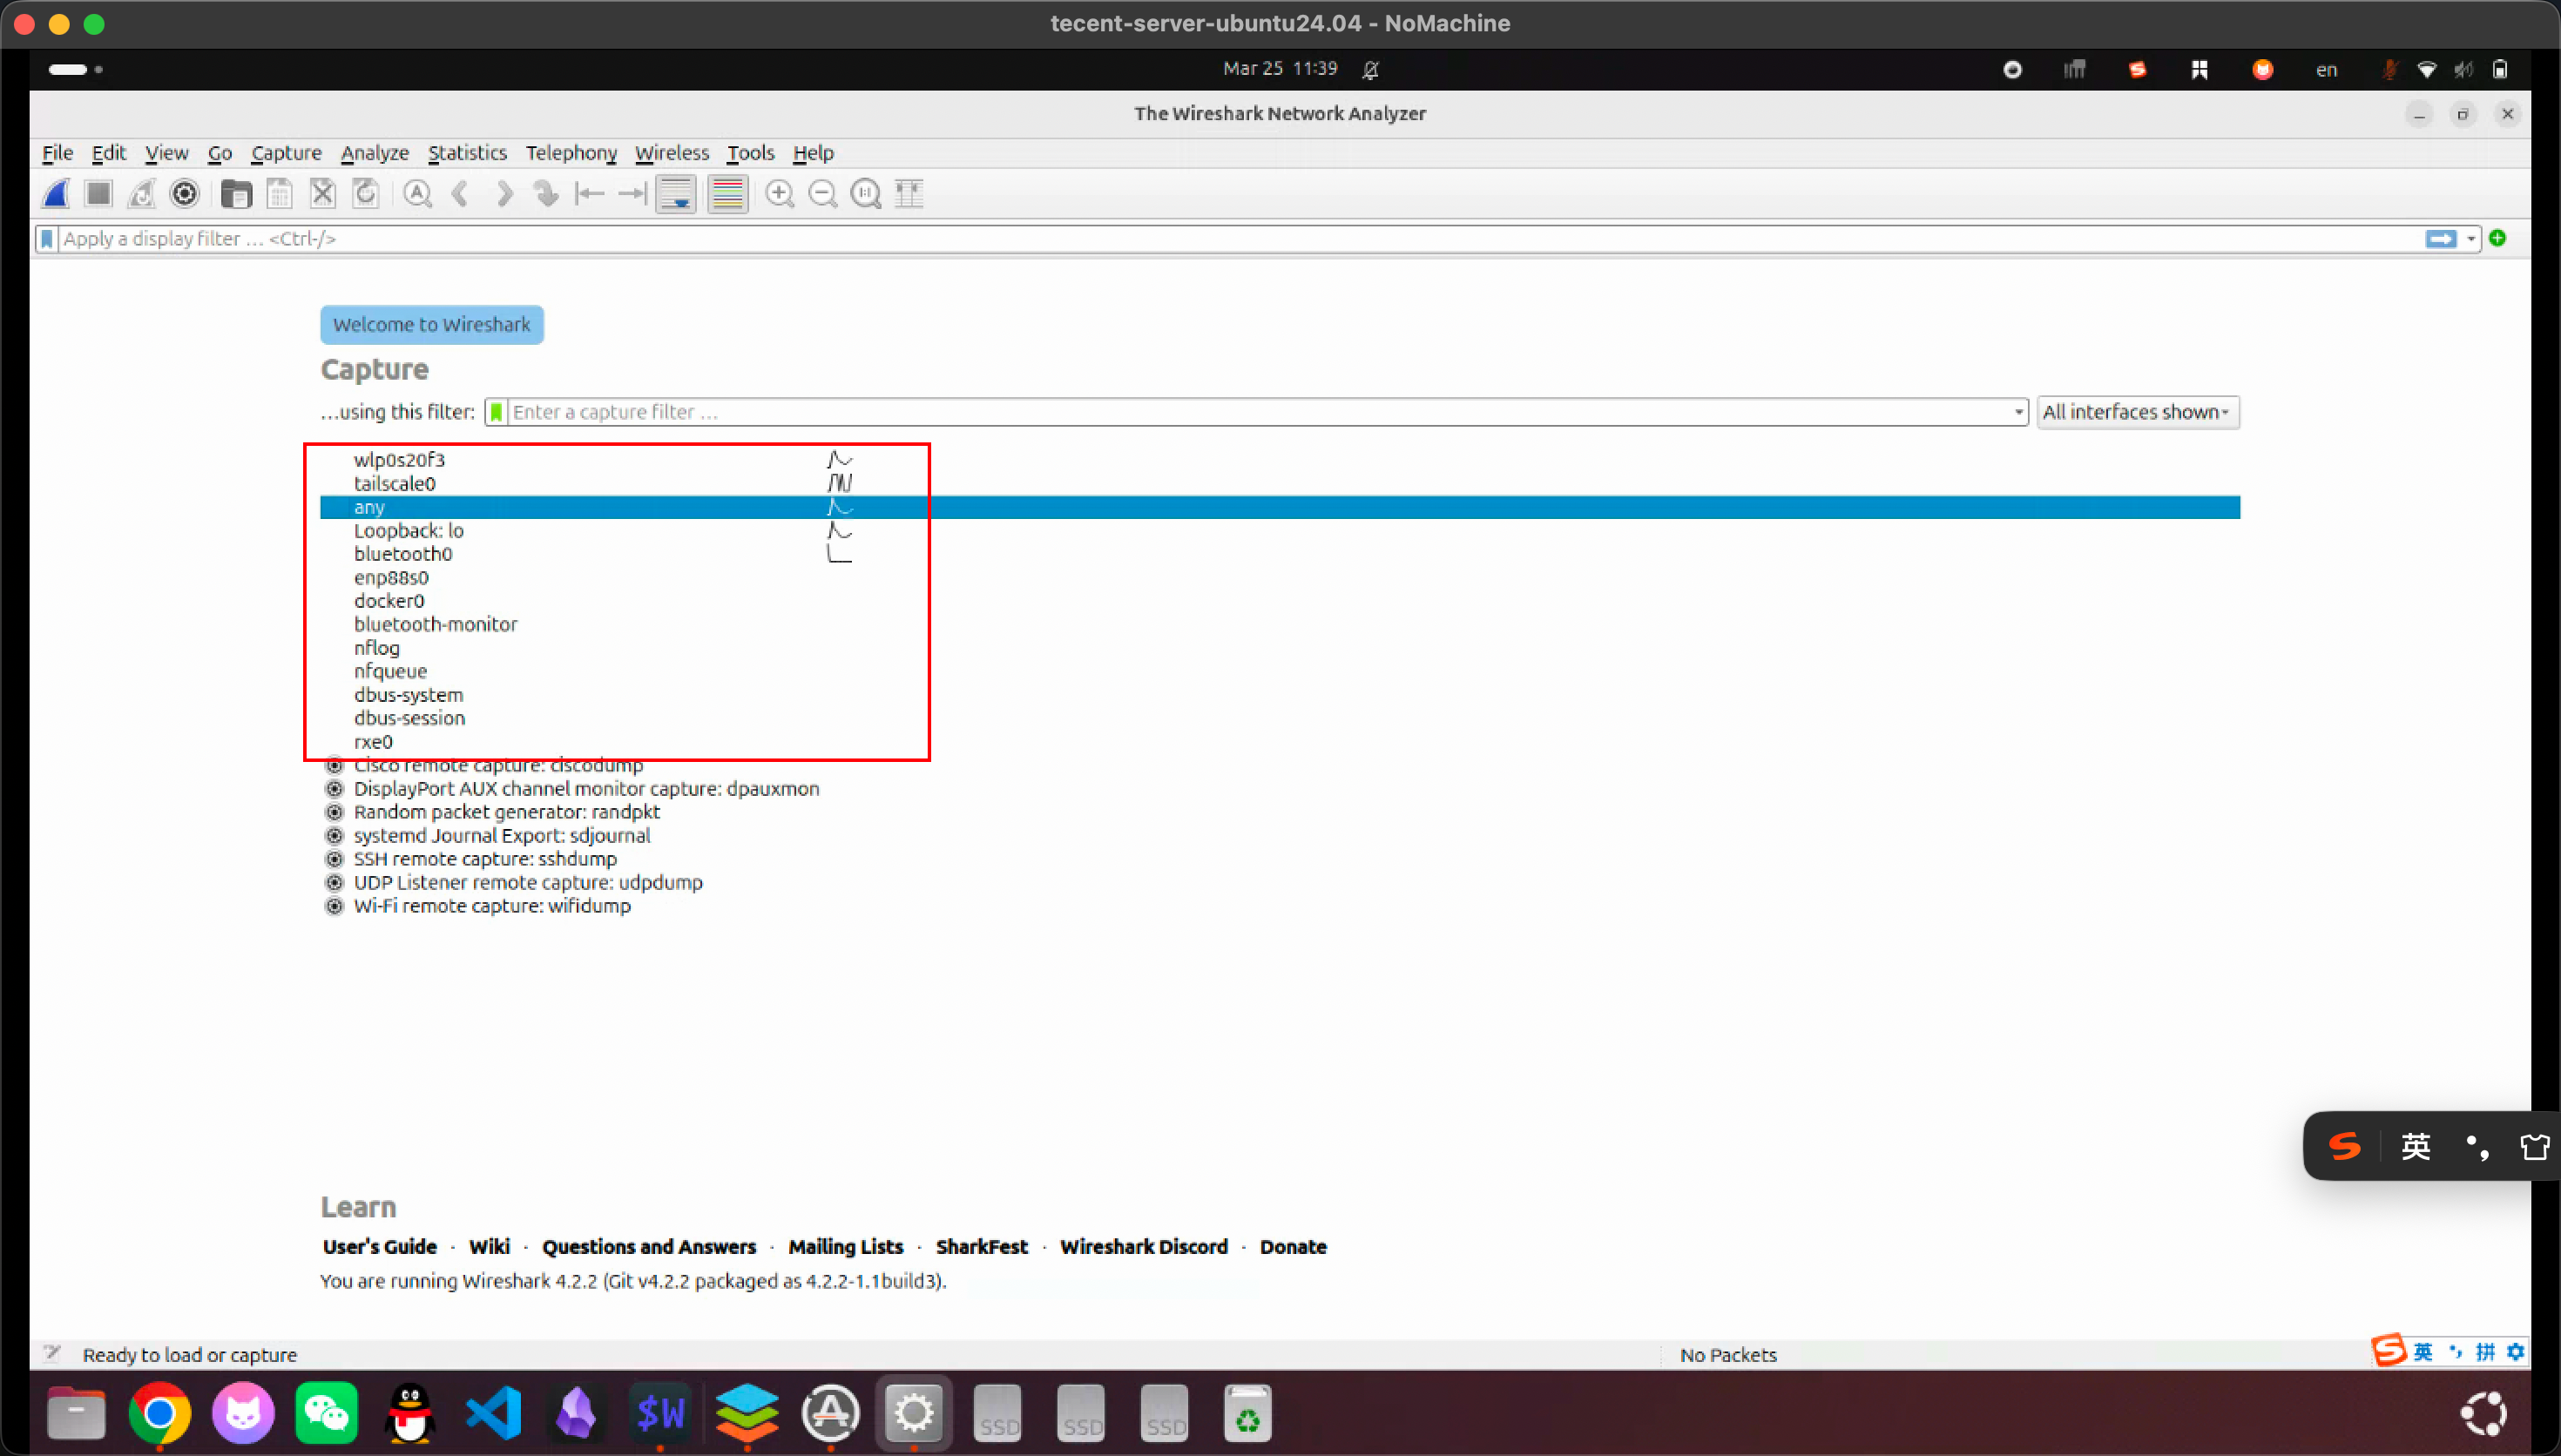The width and height of the screenshot is (2561, 1456).
Task: Click the Wireshark Discord link
Action: tap(1143, 1246)
